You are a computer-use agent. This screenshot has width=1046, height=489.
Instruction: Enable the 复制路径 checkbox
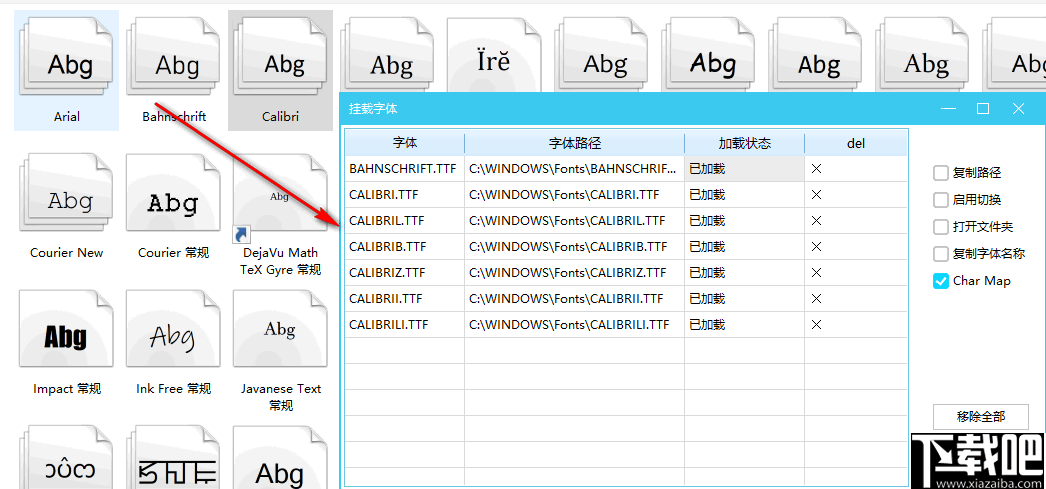941,173
